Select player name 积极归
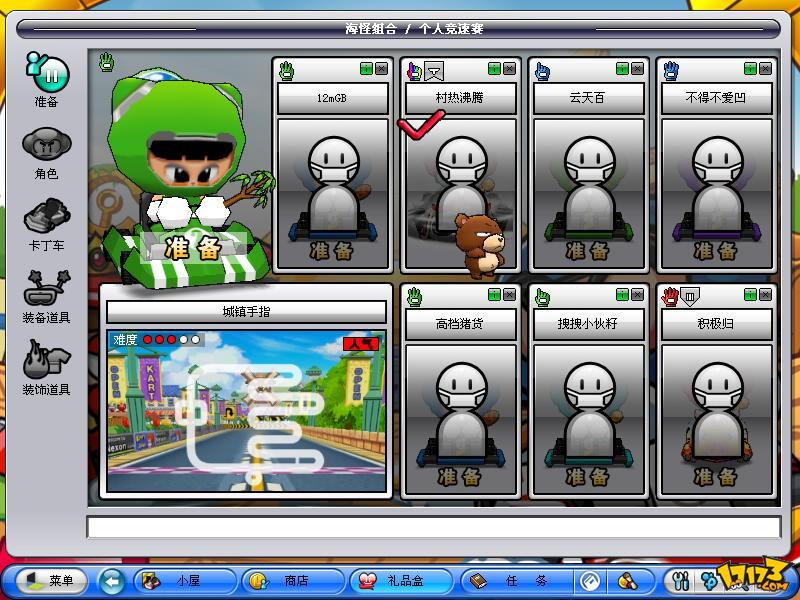This screenshot has height=600, width=800. point(716,324)
